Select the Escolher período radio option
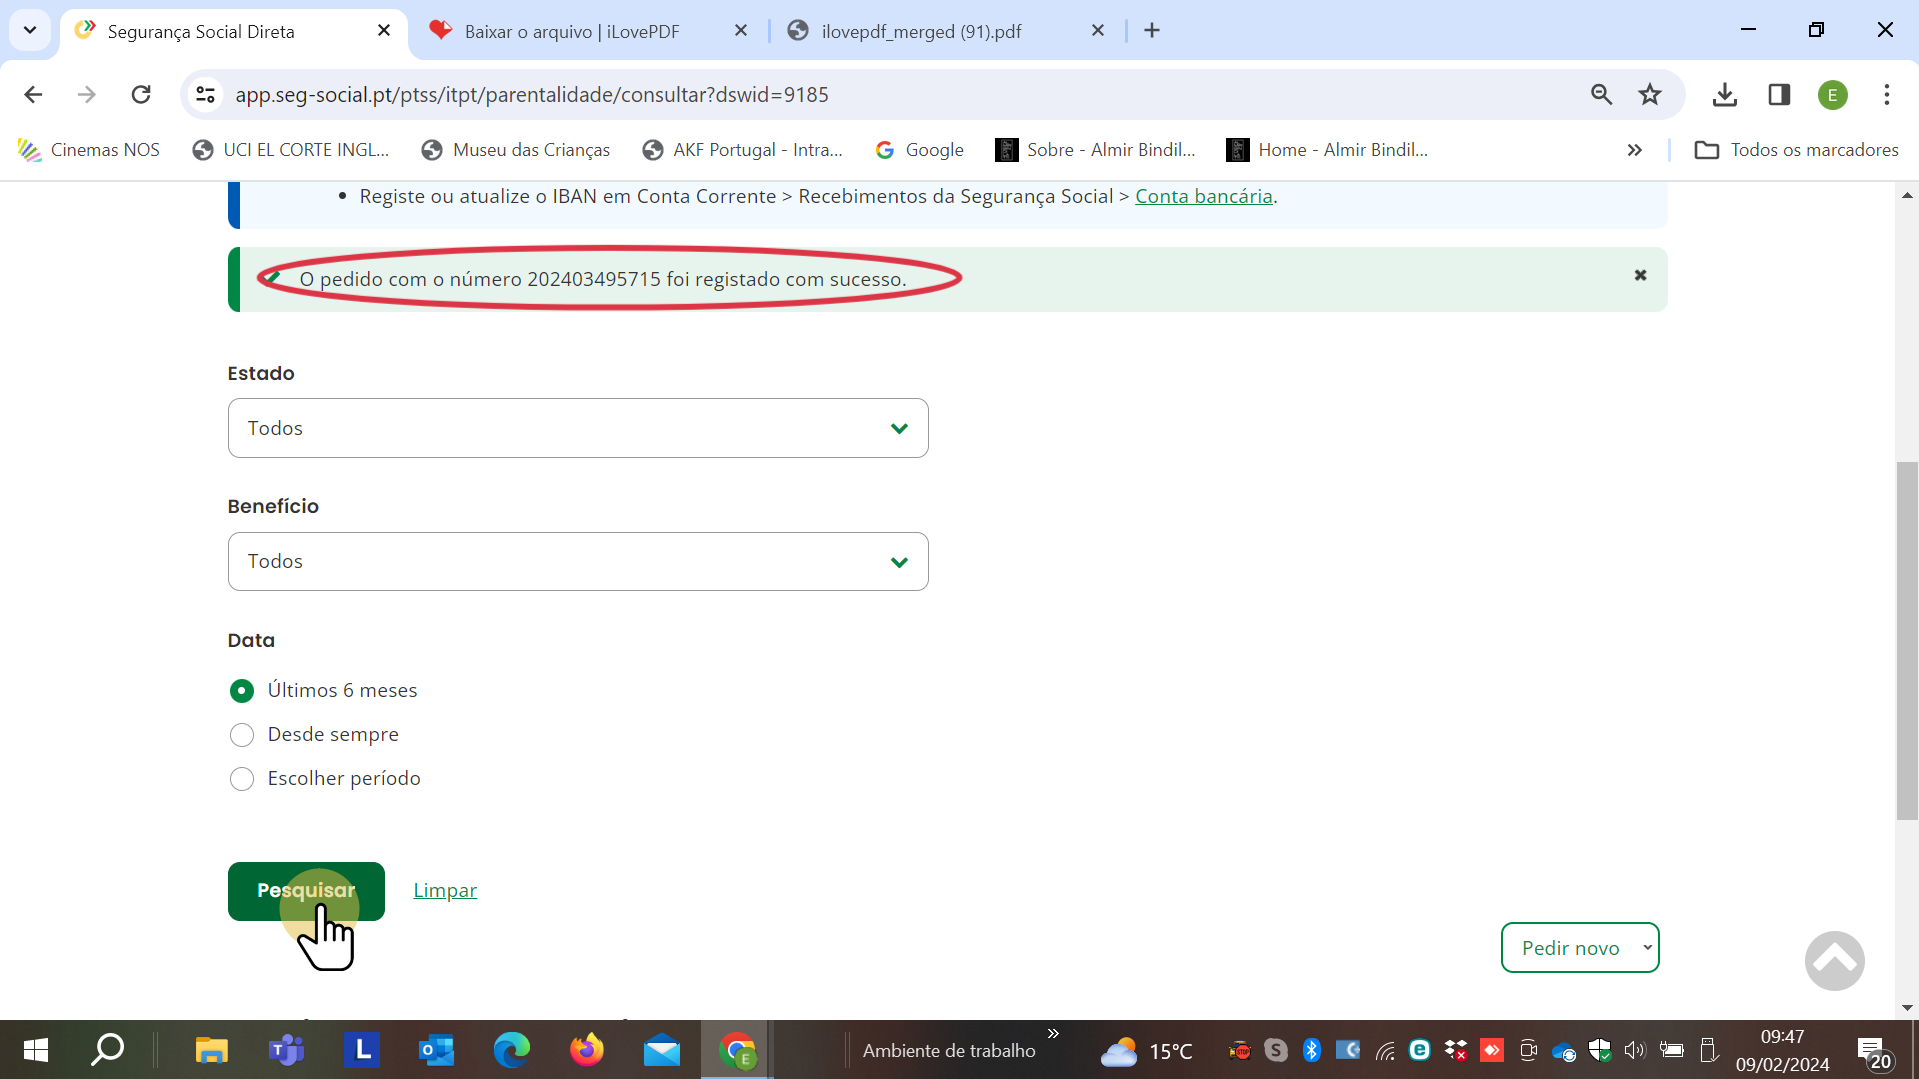Viewport: 1919px width, 1079px height. click(x=242, y=779)
